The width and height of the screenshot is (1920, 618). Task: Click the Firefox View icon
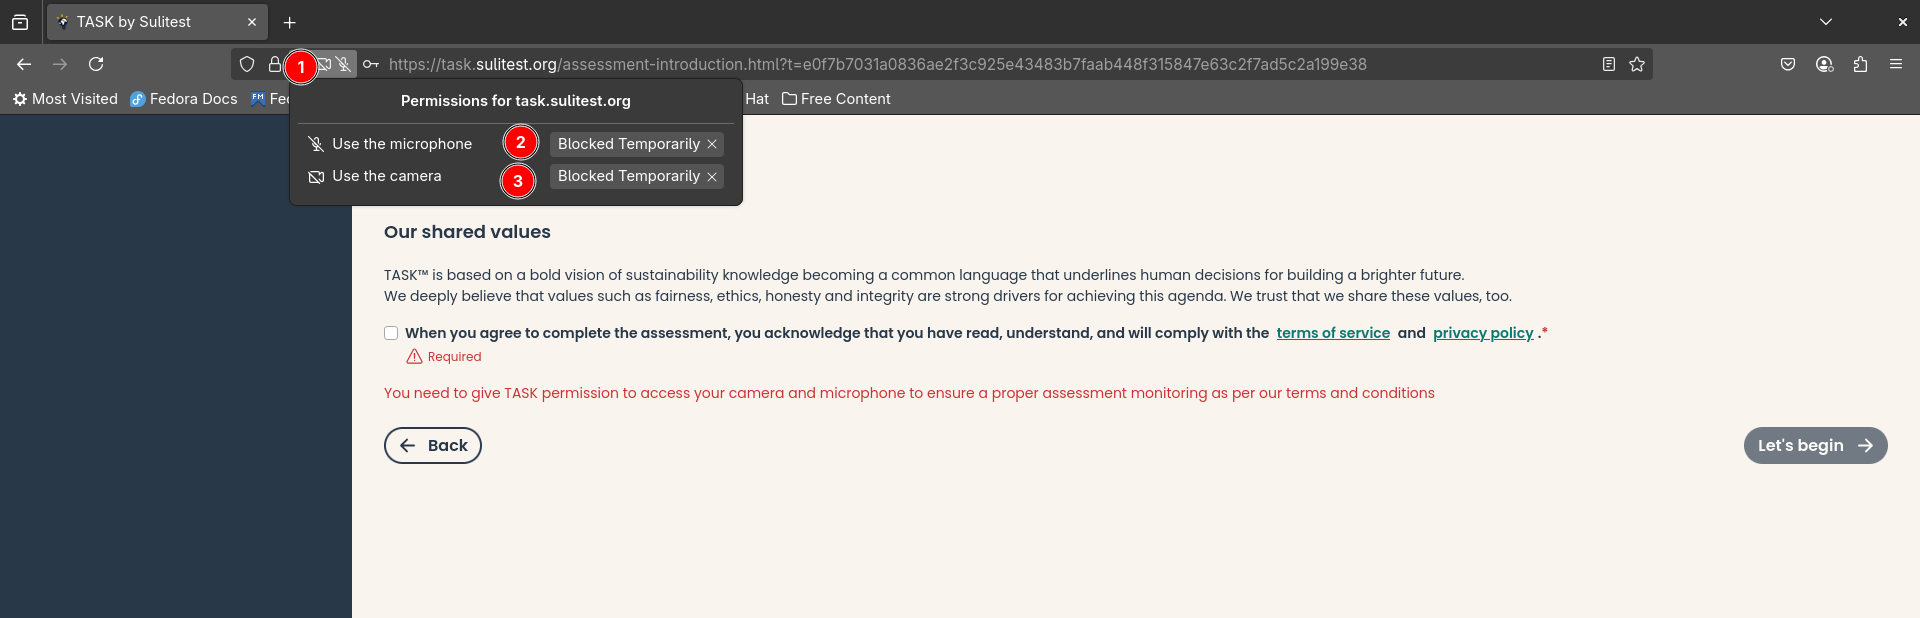(20, 22)
